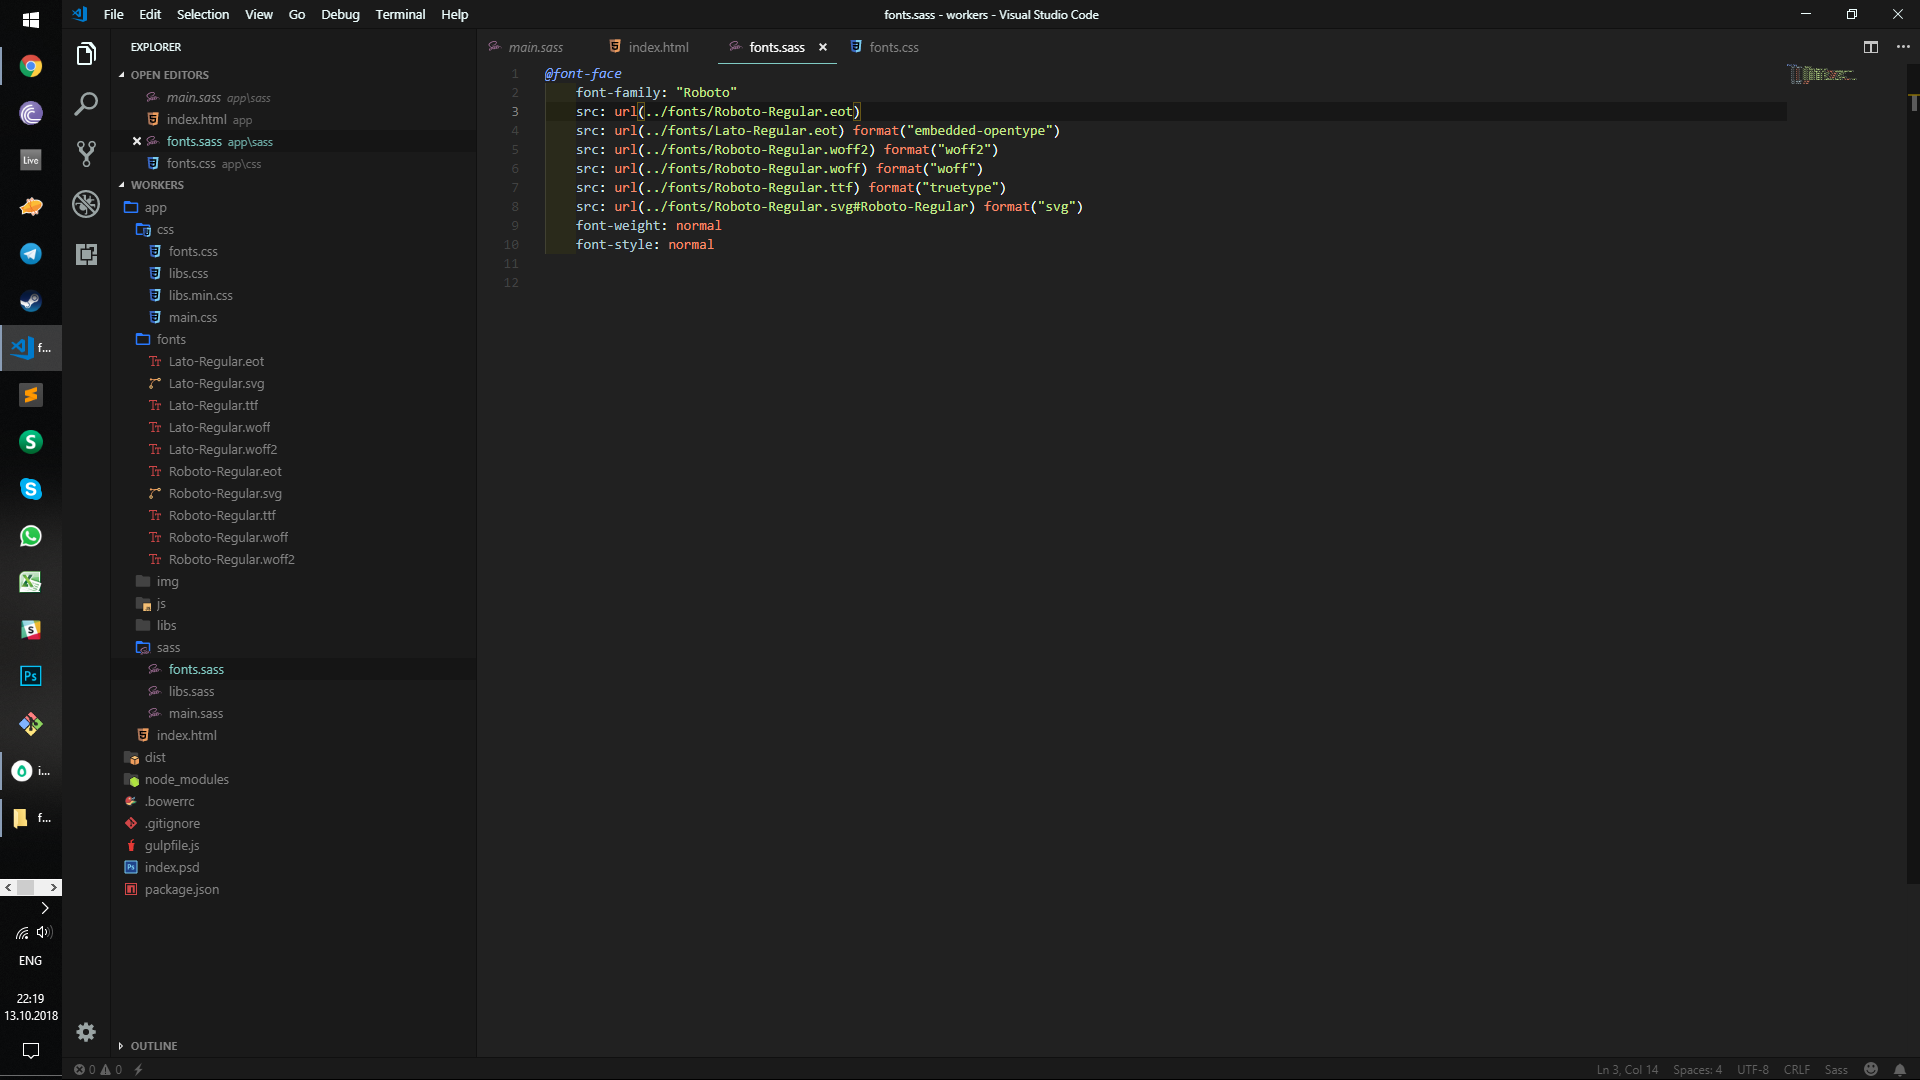Open Excel from the taskbar

[31, 582]
